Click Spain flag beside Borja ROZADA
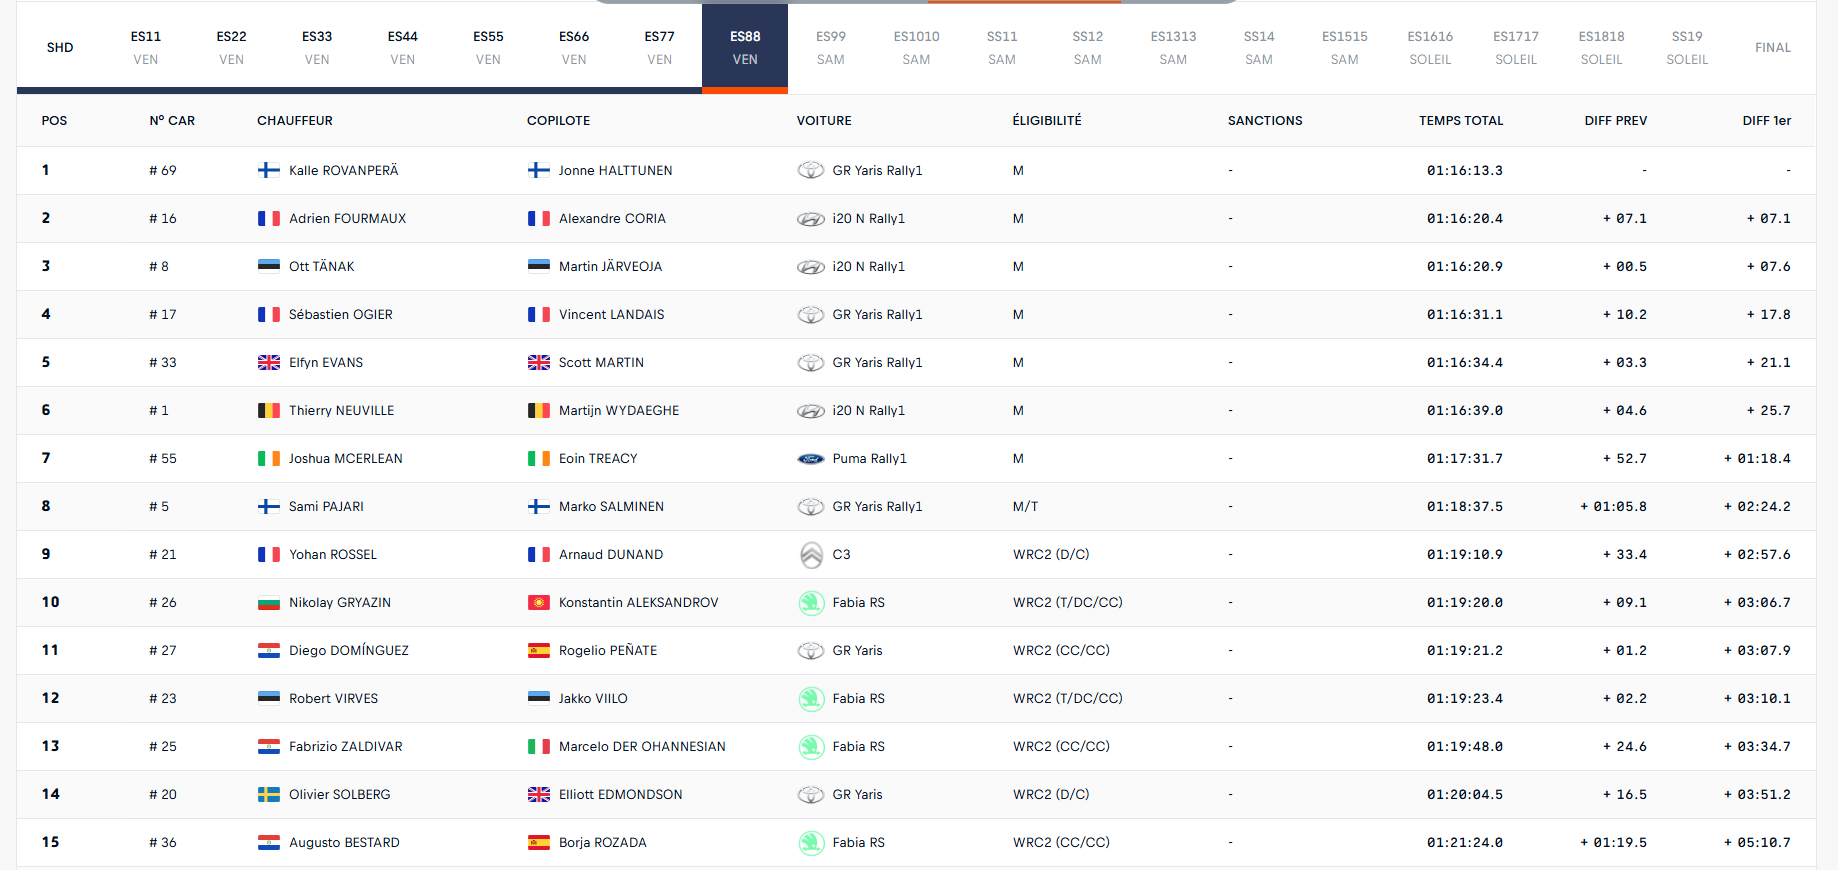Image resolution: width=1838 pixels, height=870 pixels. (x=539, y=842)
